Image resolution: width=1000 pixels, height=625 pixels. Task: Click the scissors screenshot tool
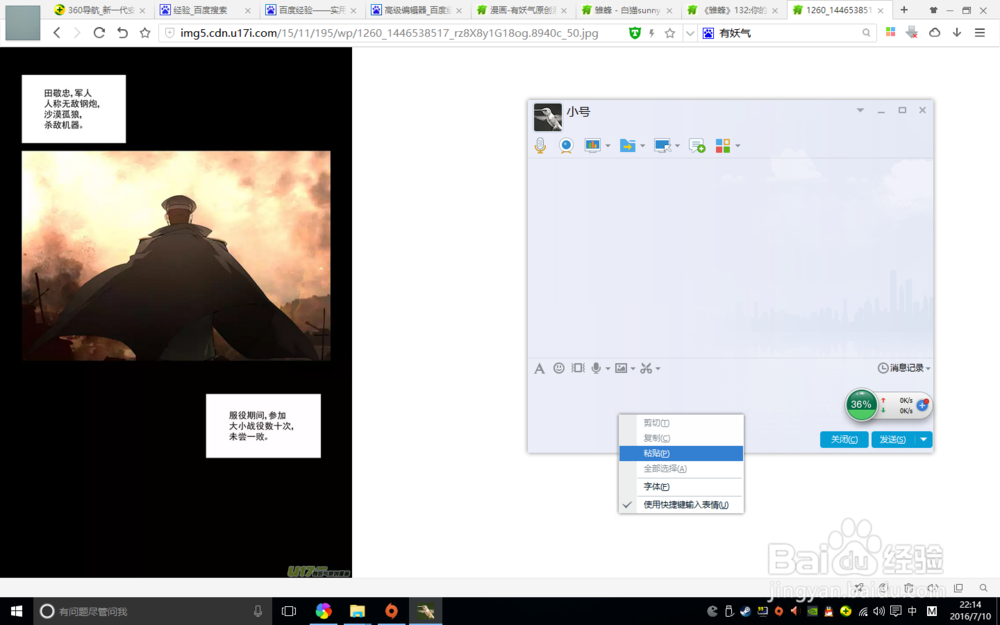pos(646,368)
